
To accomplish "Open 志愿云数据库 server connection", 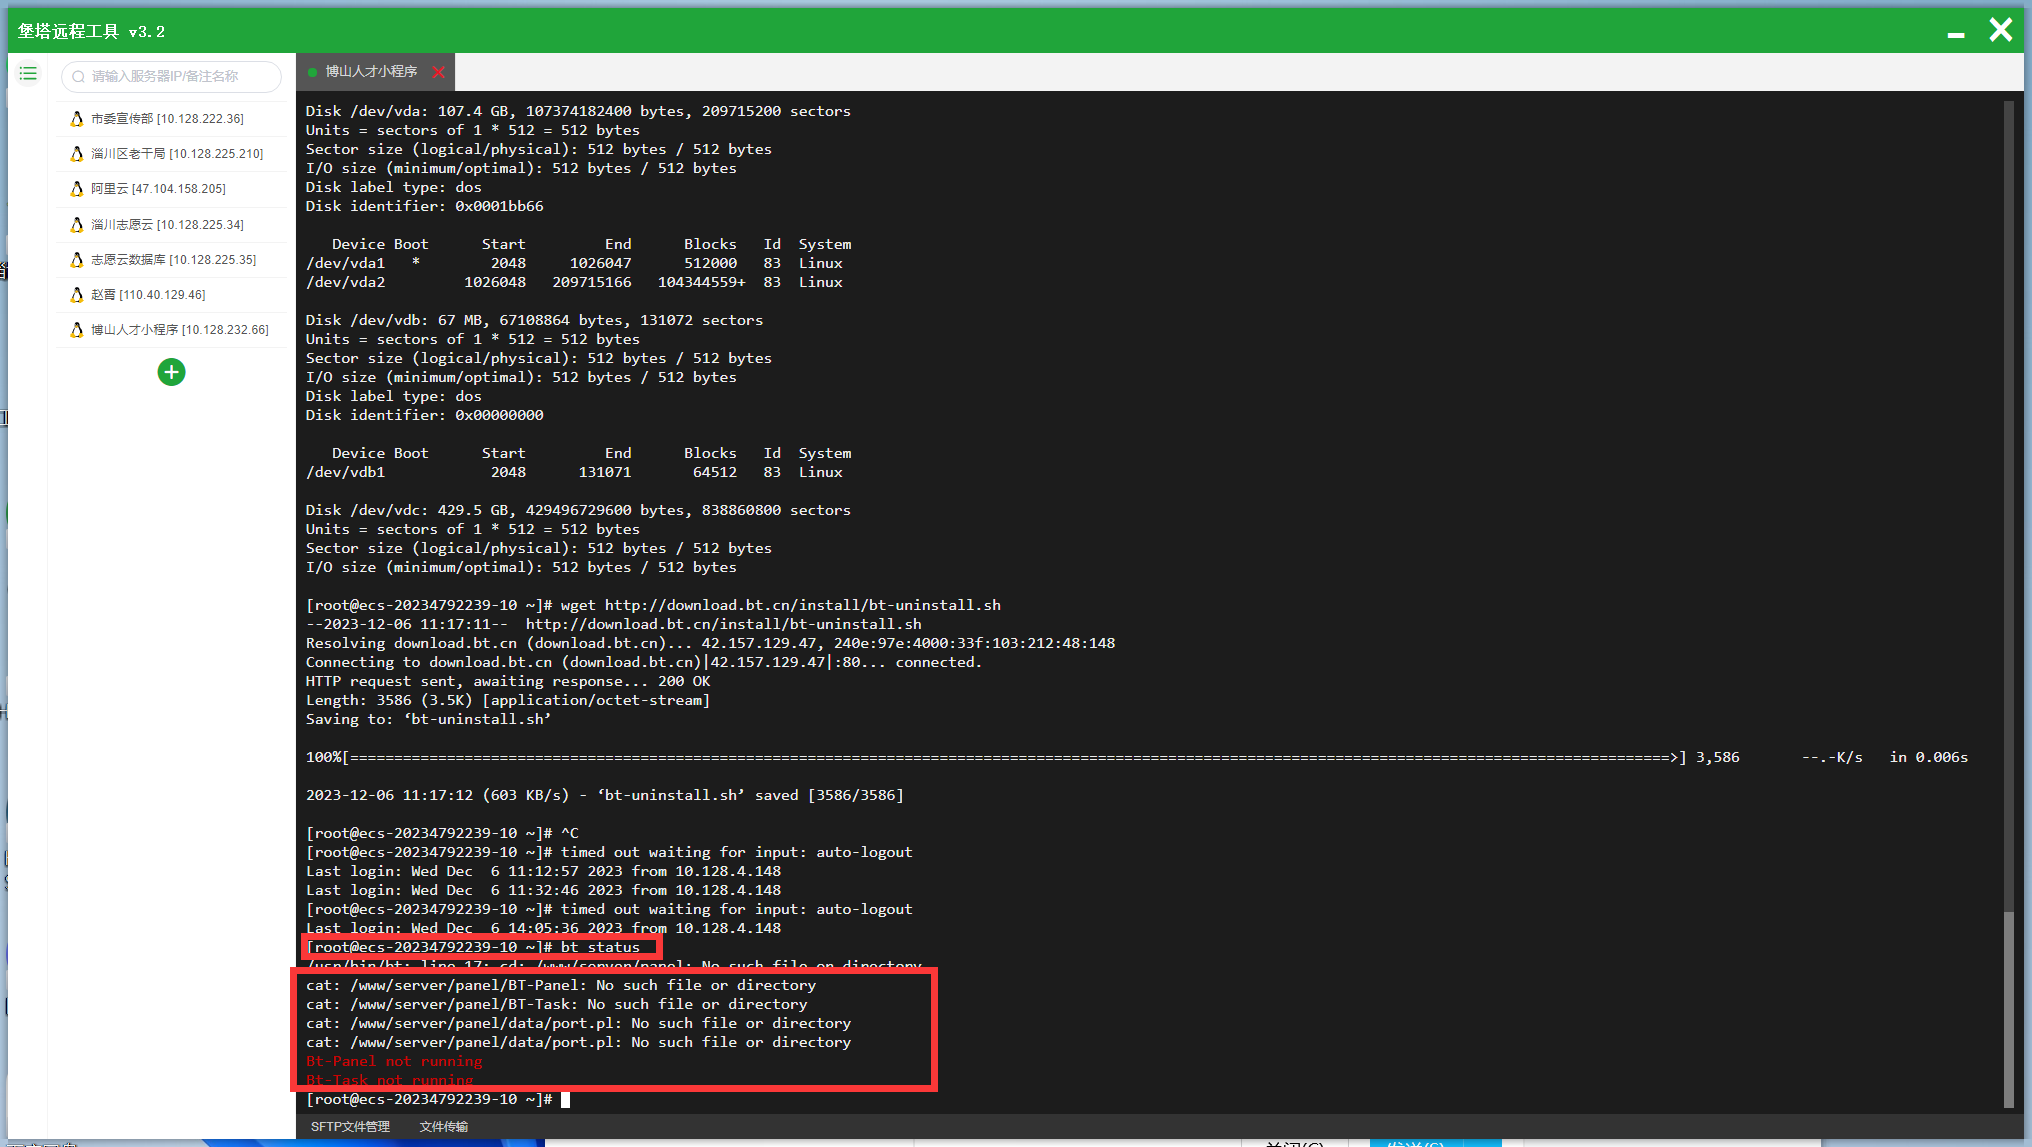I will coord(173,260).
